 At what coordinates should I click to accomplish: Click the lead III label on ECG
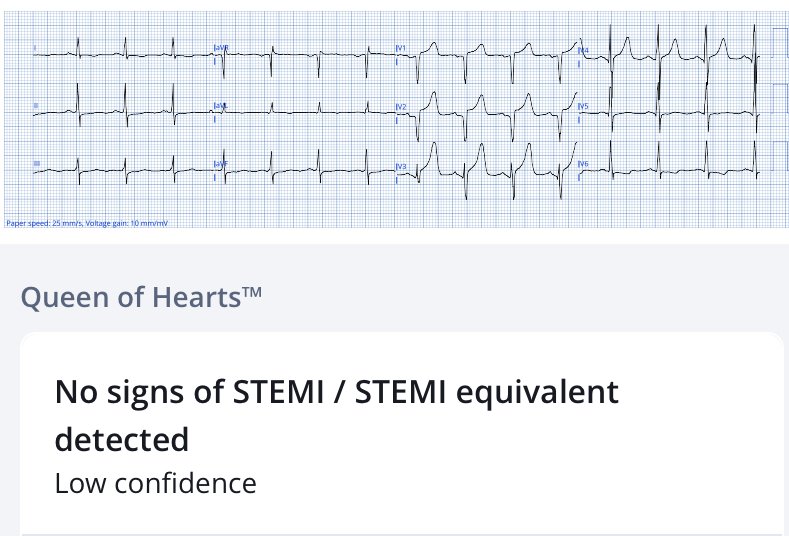click(36, 163)
